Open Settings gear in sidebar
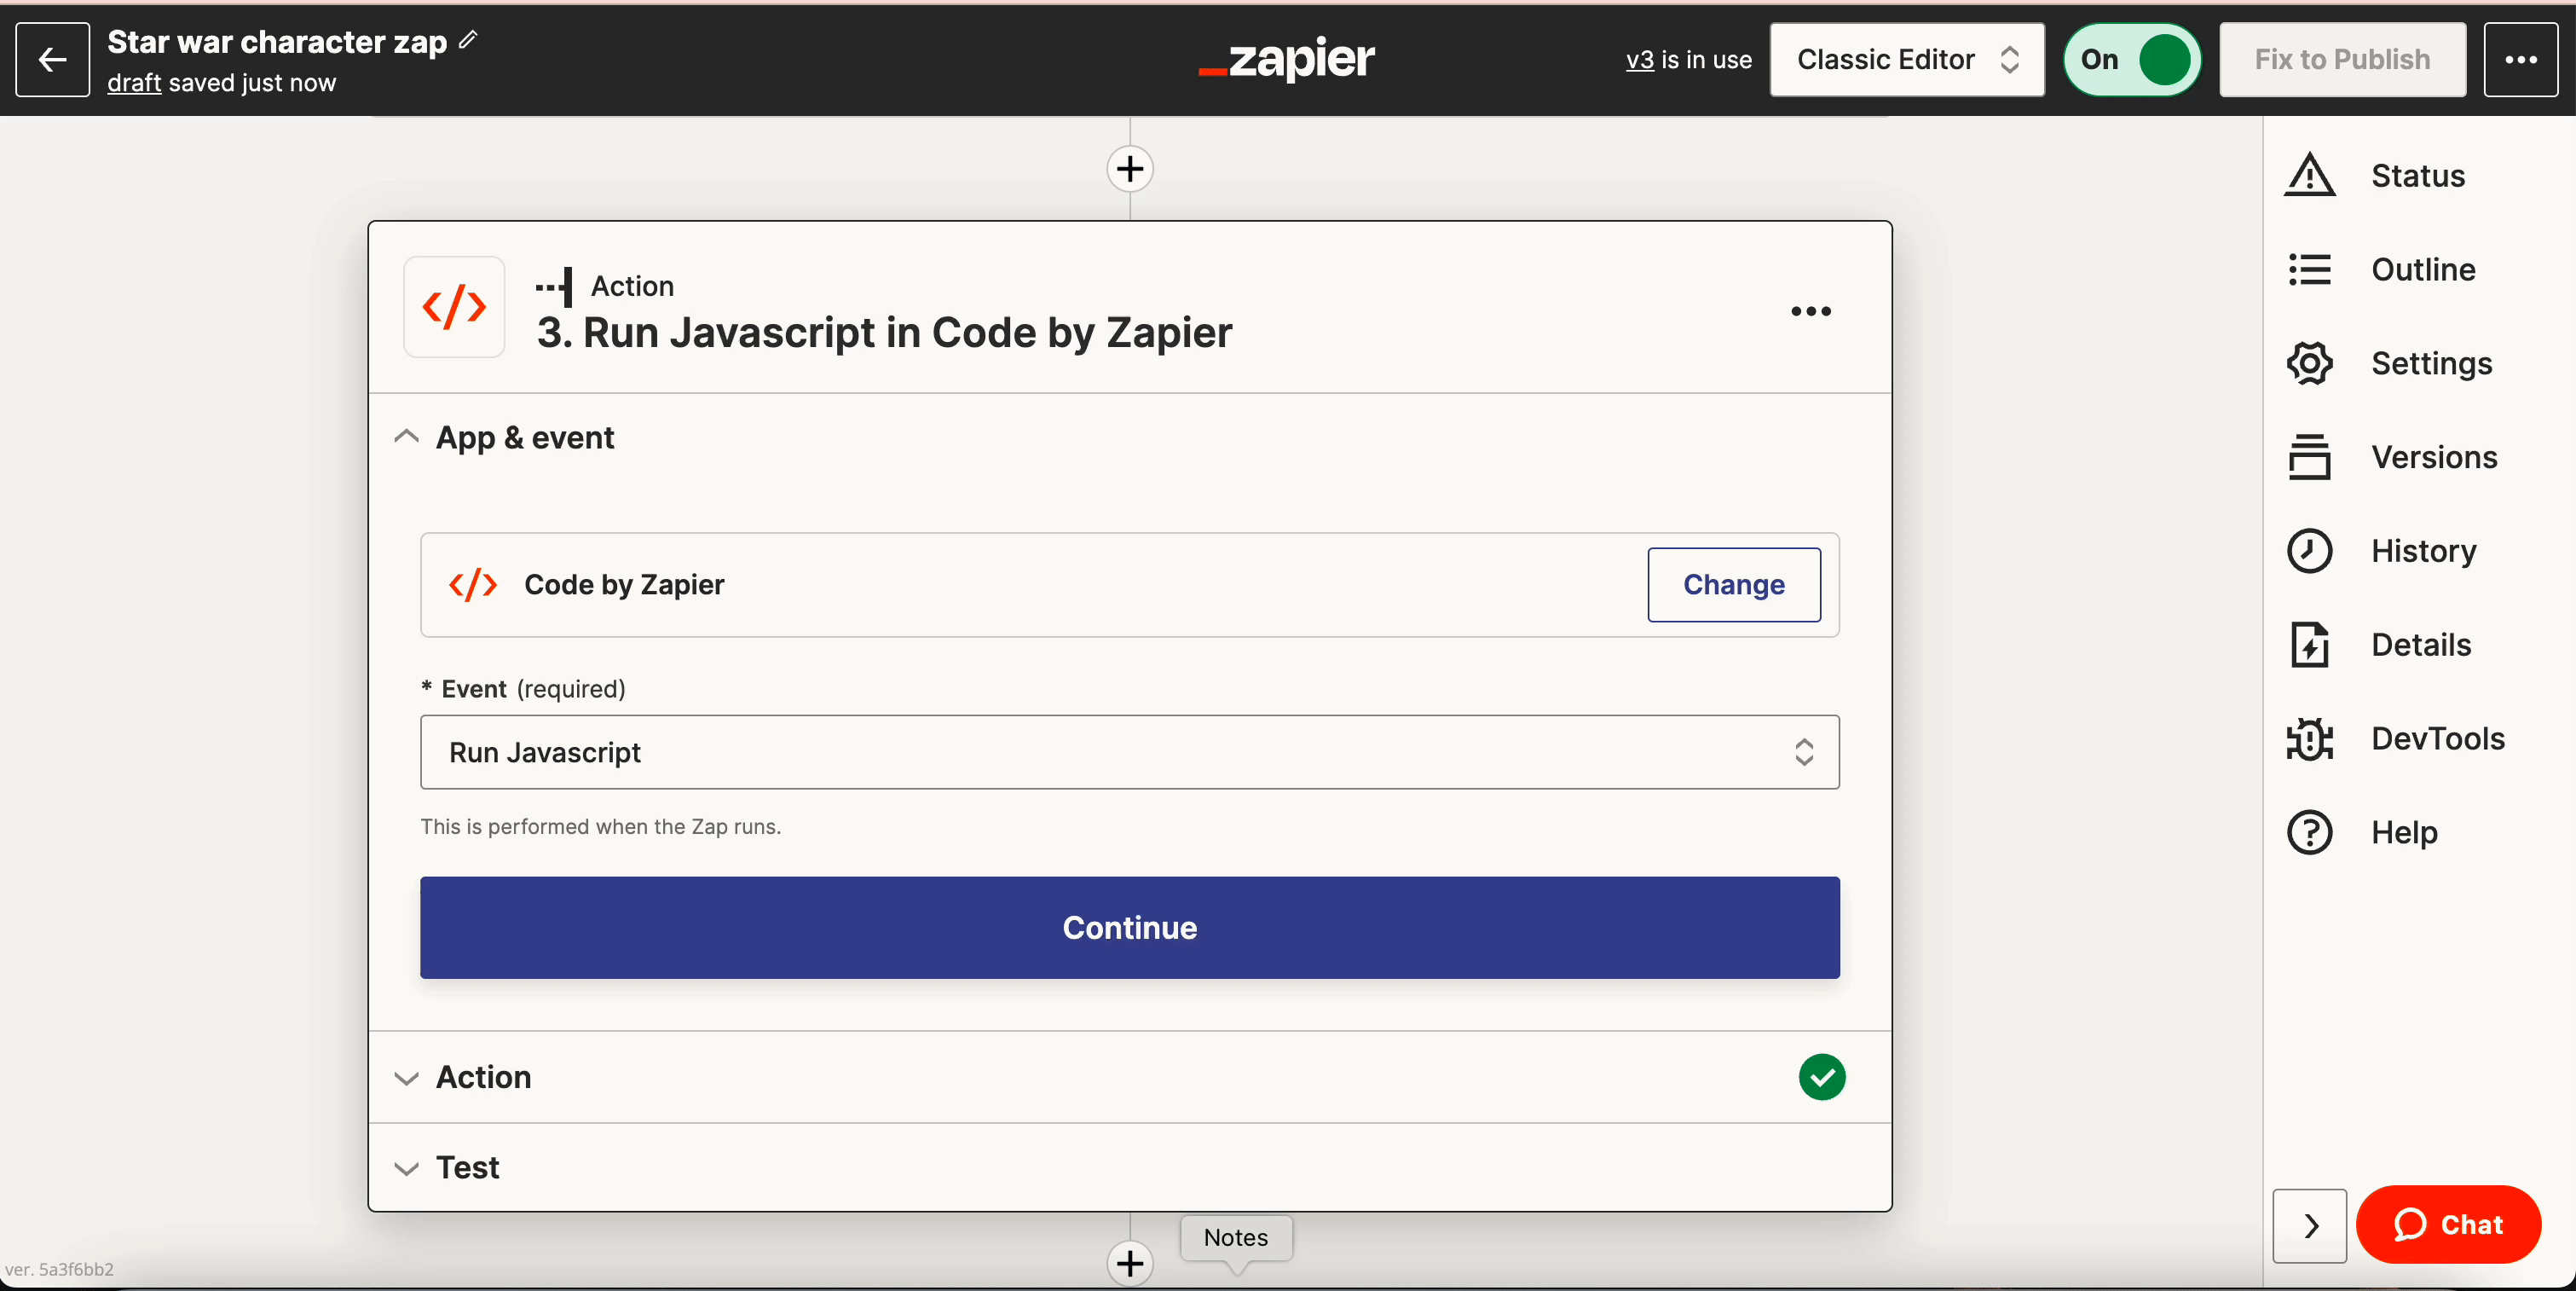Screen dimensions: 2576x1291 (2309, 363)
